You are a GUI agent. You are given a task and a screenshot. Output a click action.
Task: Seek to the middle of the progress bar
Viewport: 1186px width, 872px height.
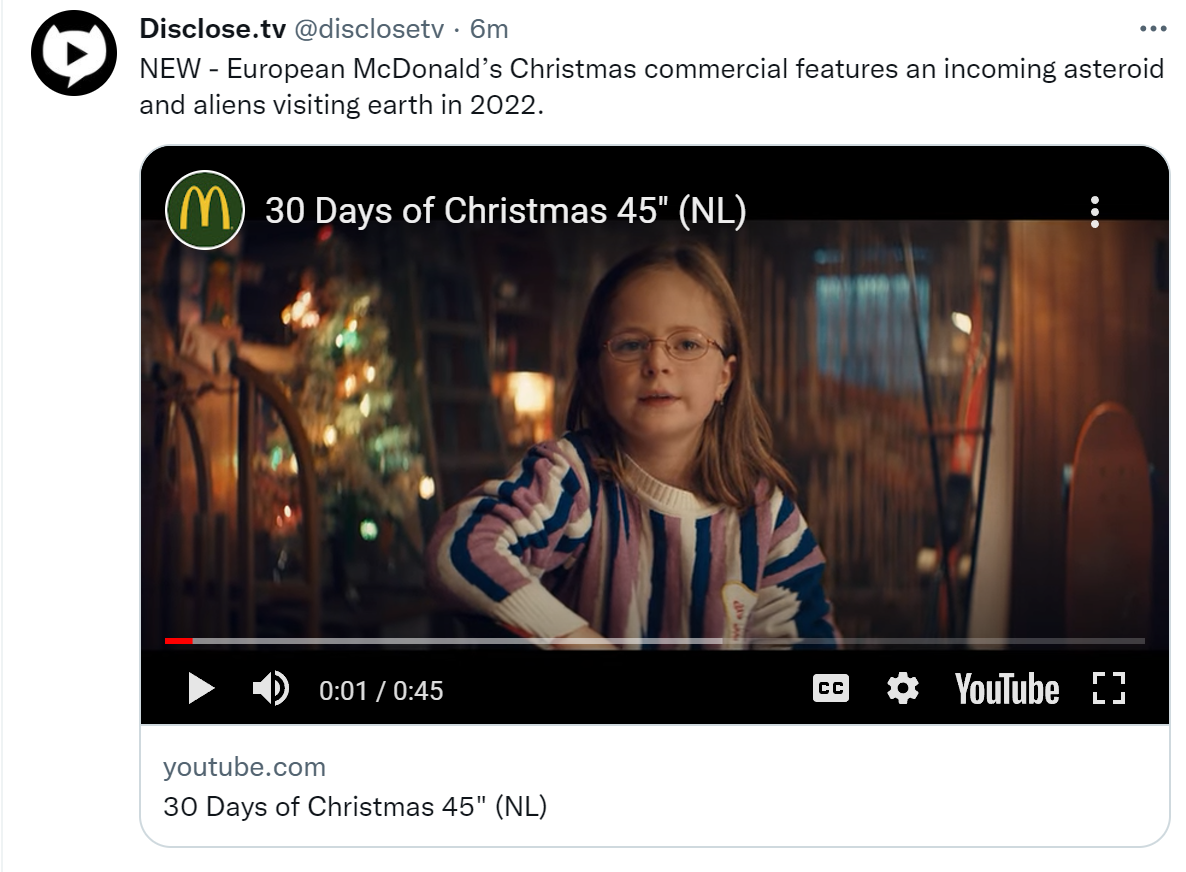[654, 641]
